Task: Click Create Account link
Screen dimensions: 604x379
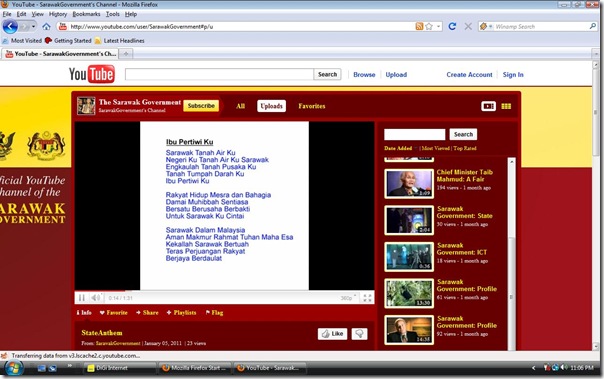Action: coord(469,75)
